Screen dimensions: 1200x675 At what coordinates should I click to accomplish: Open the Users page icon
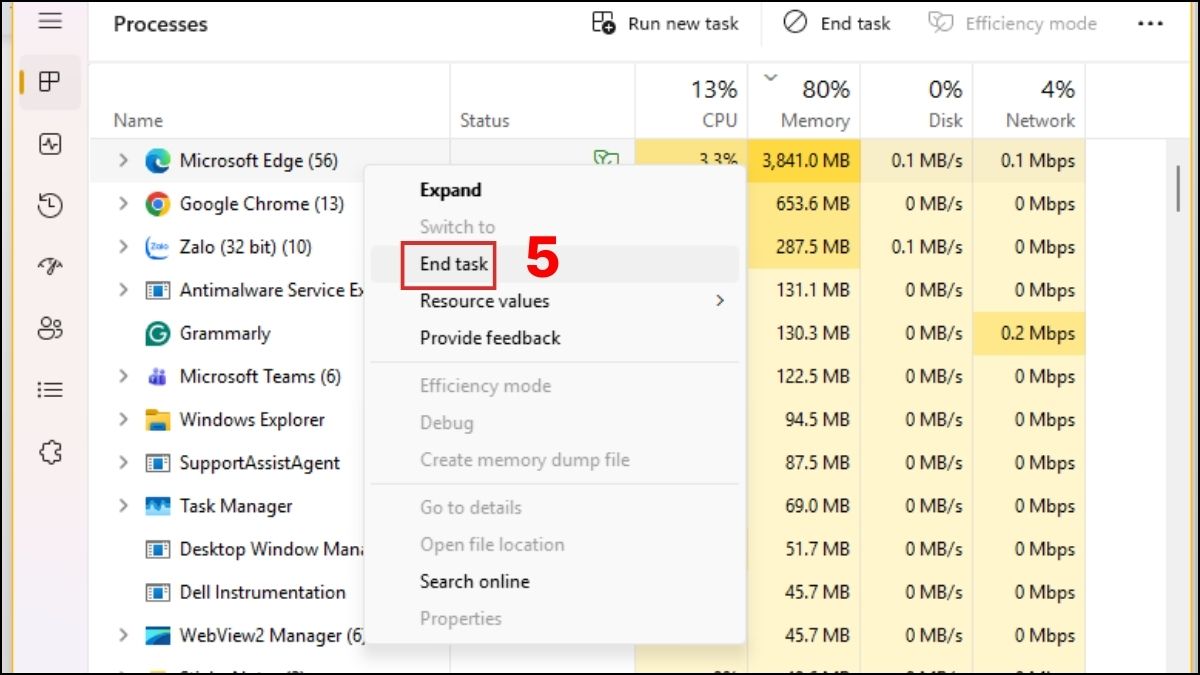click(x=50, y=328)
